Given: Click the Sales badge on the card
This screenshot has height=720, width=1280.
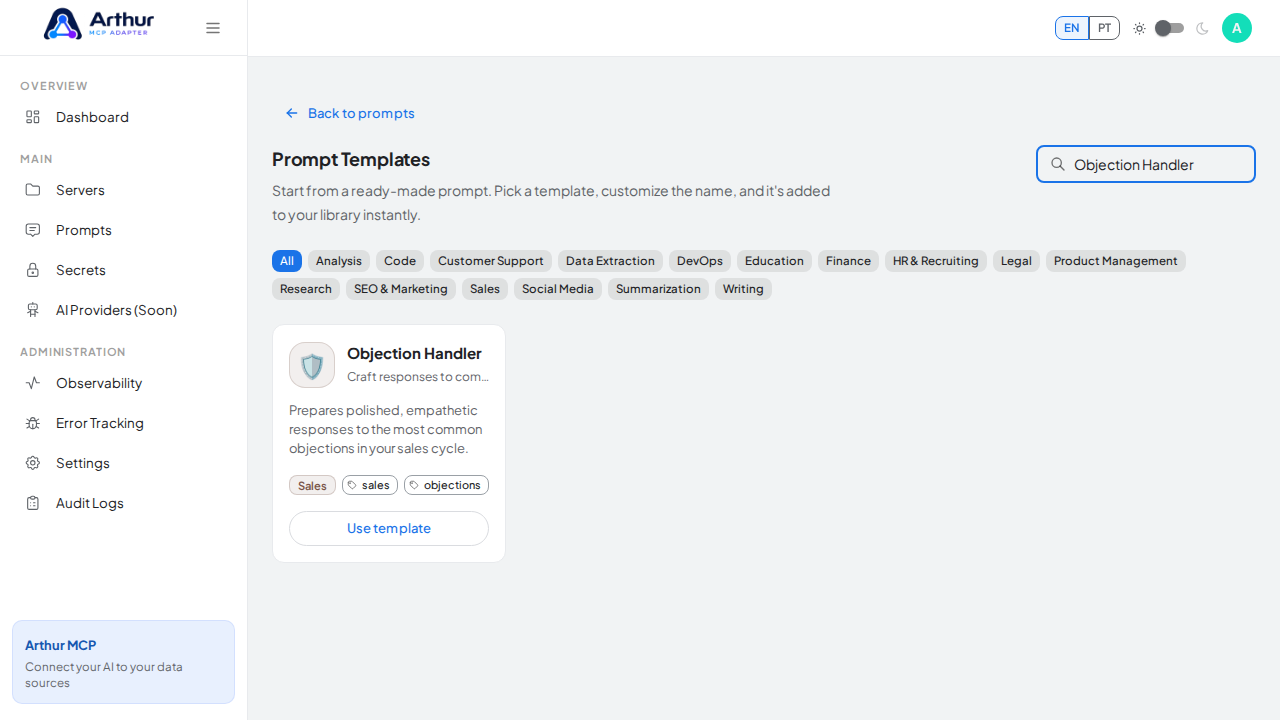Looking at the screenshot, I should pos(312,485).
